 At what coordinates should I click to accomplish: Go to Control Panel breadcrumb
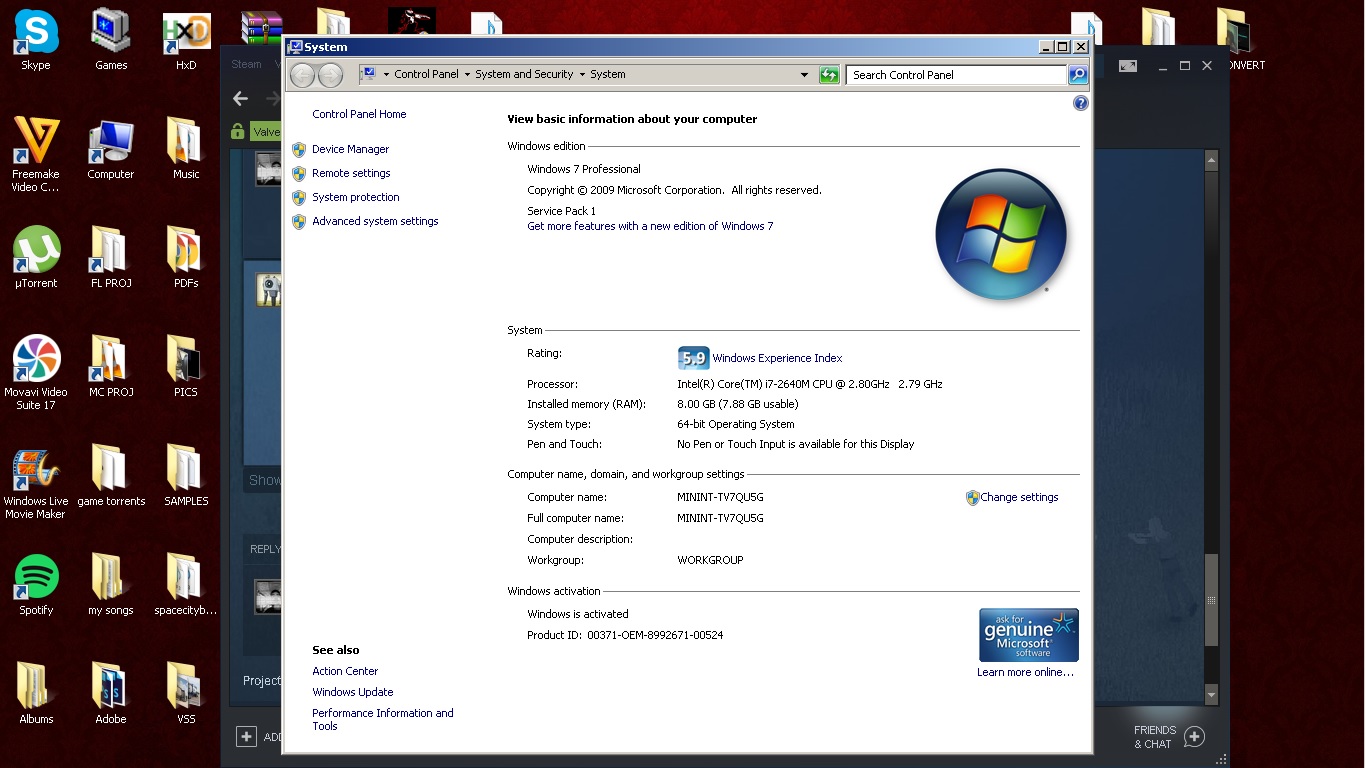(426, 75)
